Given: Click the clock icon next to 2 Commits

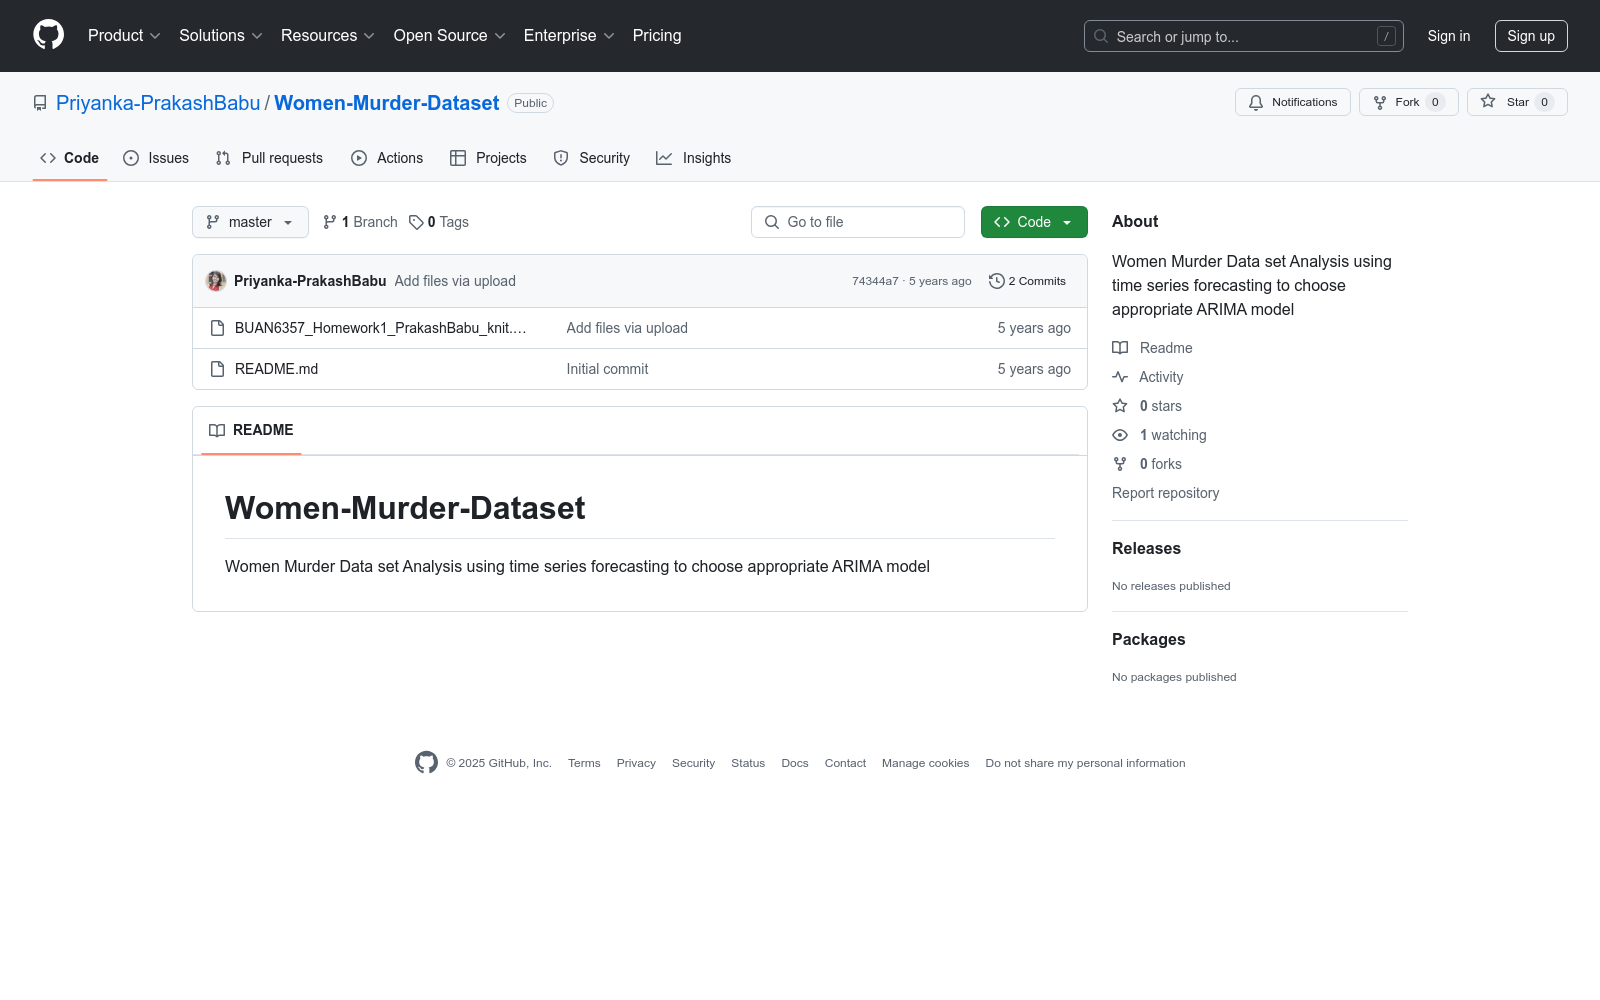Looking at the screenshot, I should pos(996,281).
